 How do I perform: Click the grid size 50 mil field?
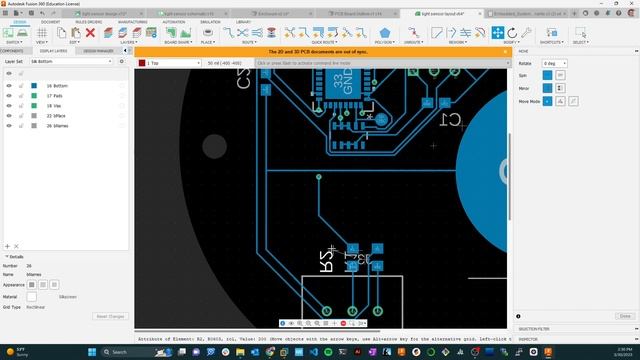tap(228, 63)
